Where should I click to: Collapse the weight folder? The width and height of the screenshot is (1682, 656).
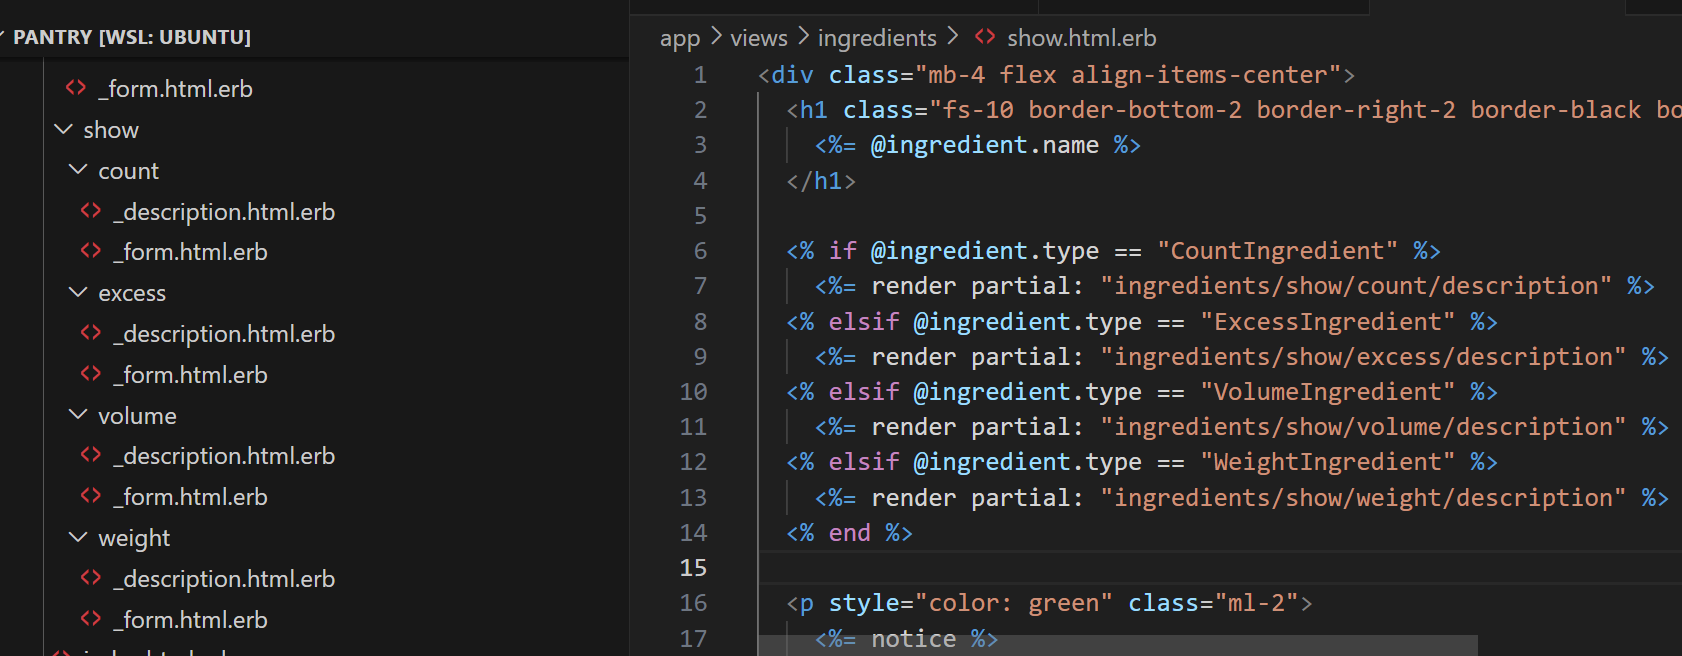[78, 538]
